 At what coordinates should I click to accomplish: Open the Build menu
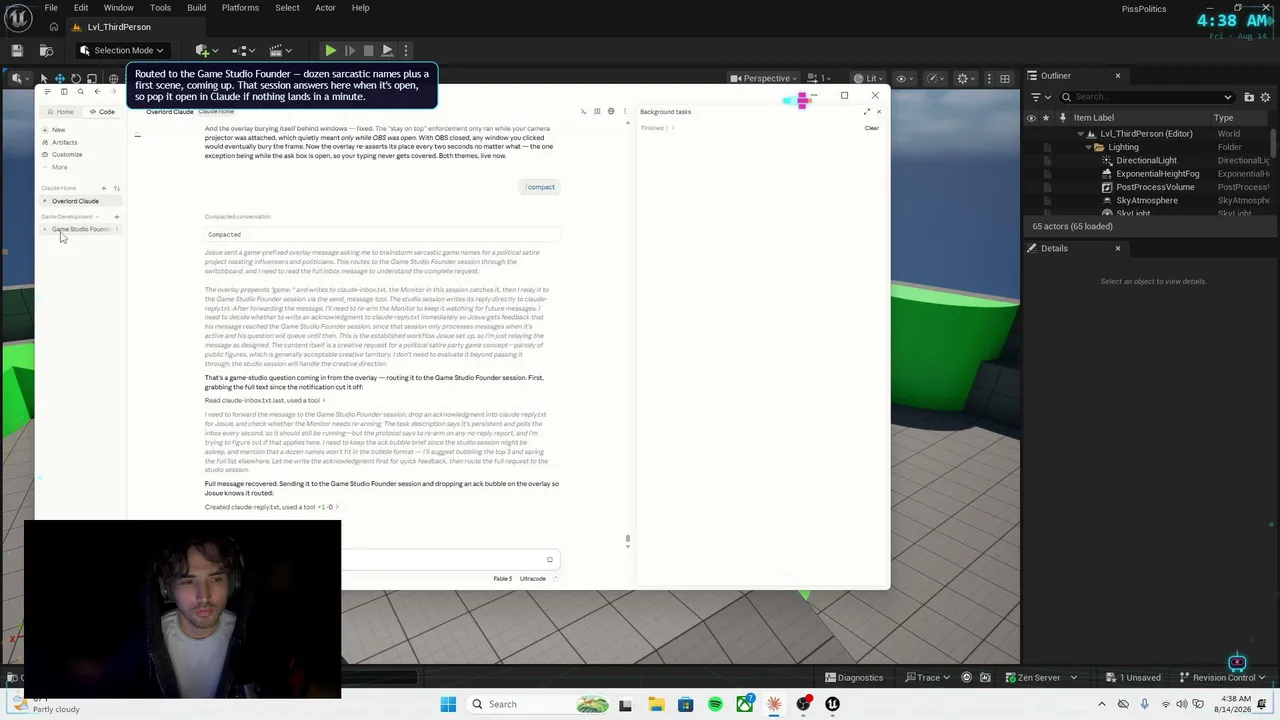(196, 8)
